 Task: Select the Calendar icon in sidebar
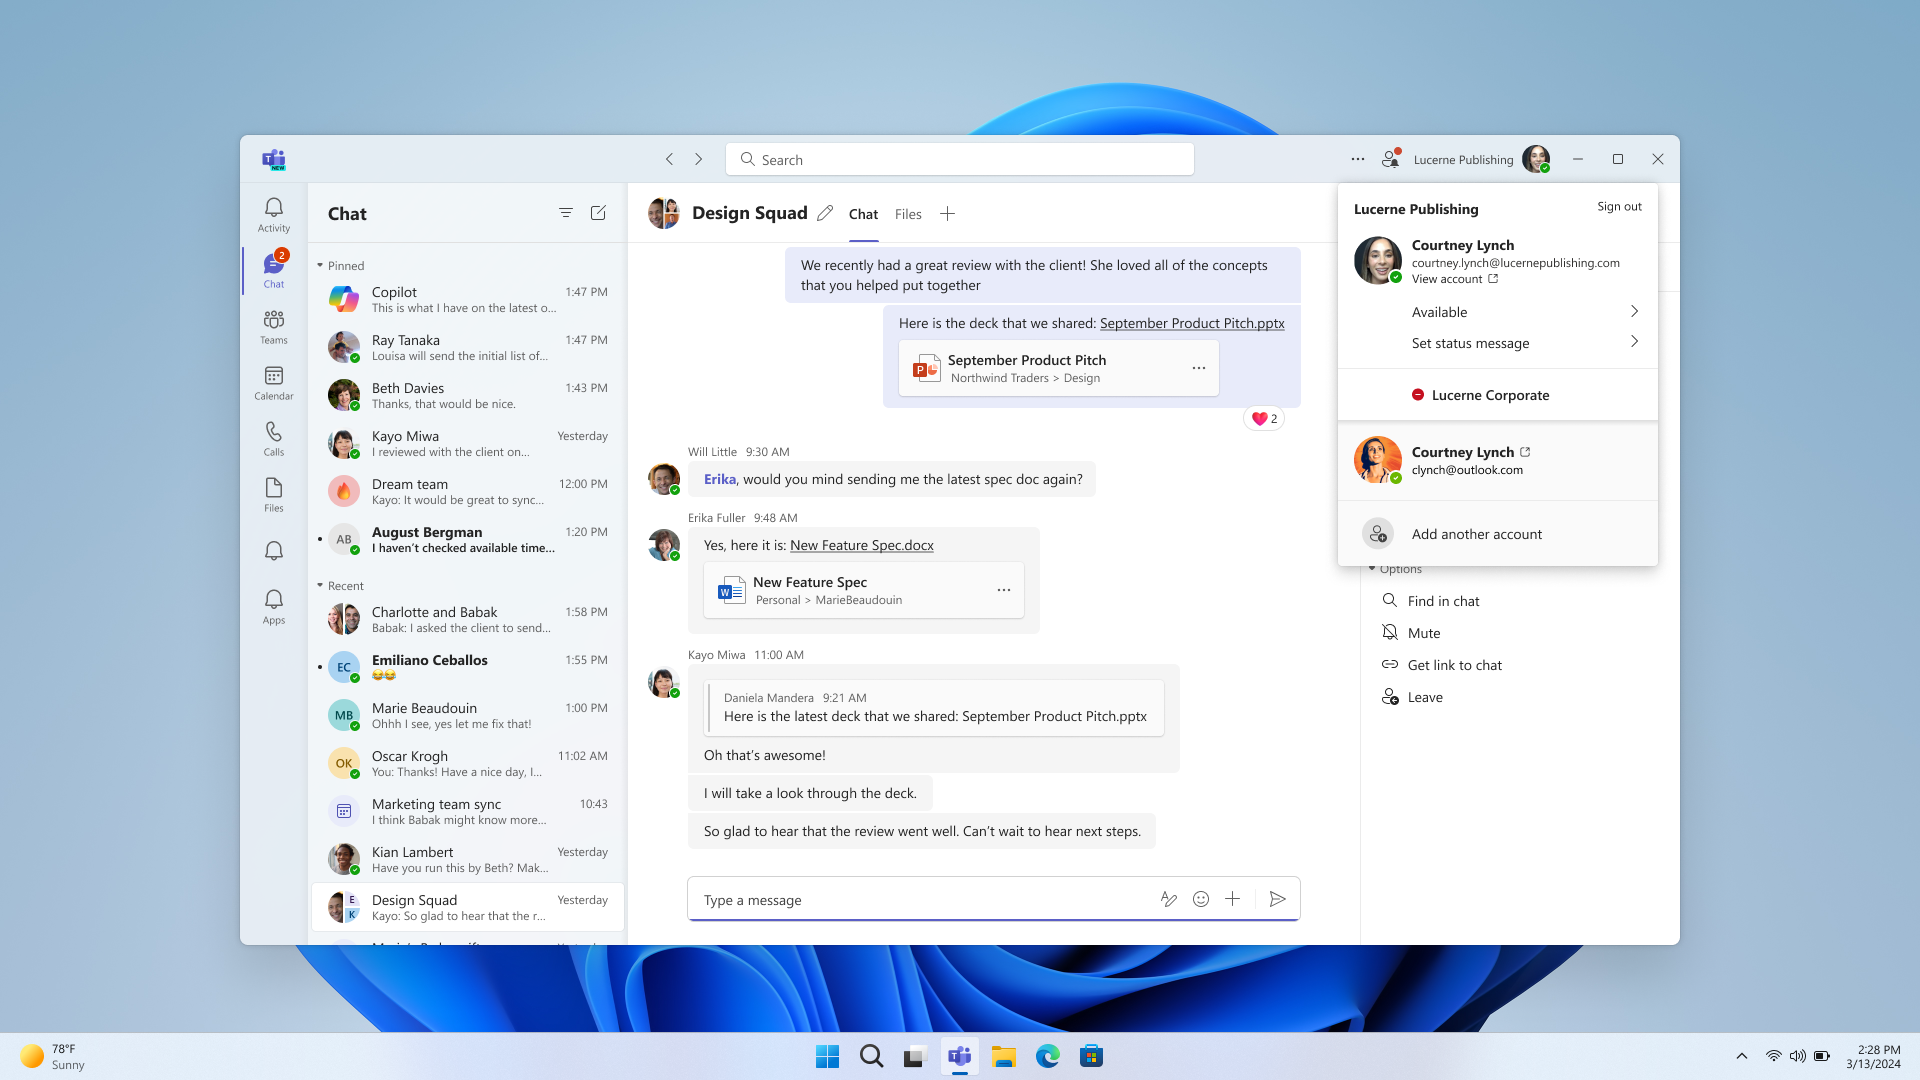(273, 376)
